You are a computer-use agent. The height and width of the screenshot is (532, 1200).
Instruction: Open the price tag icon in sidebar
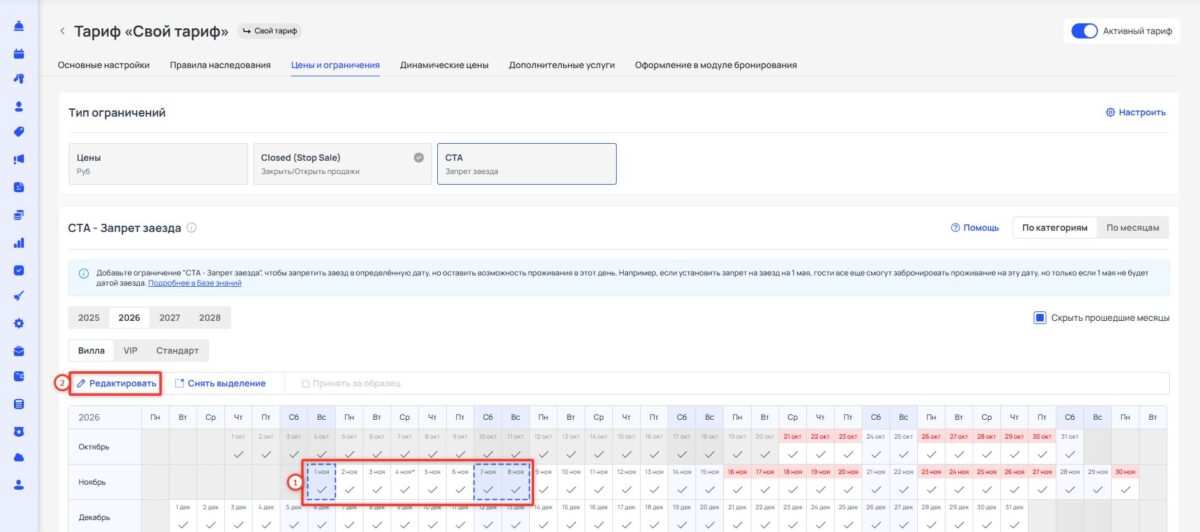pyautogui.click(x=18, y=132)
